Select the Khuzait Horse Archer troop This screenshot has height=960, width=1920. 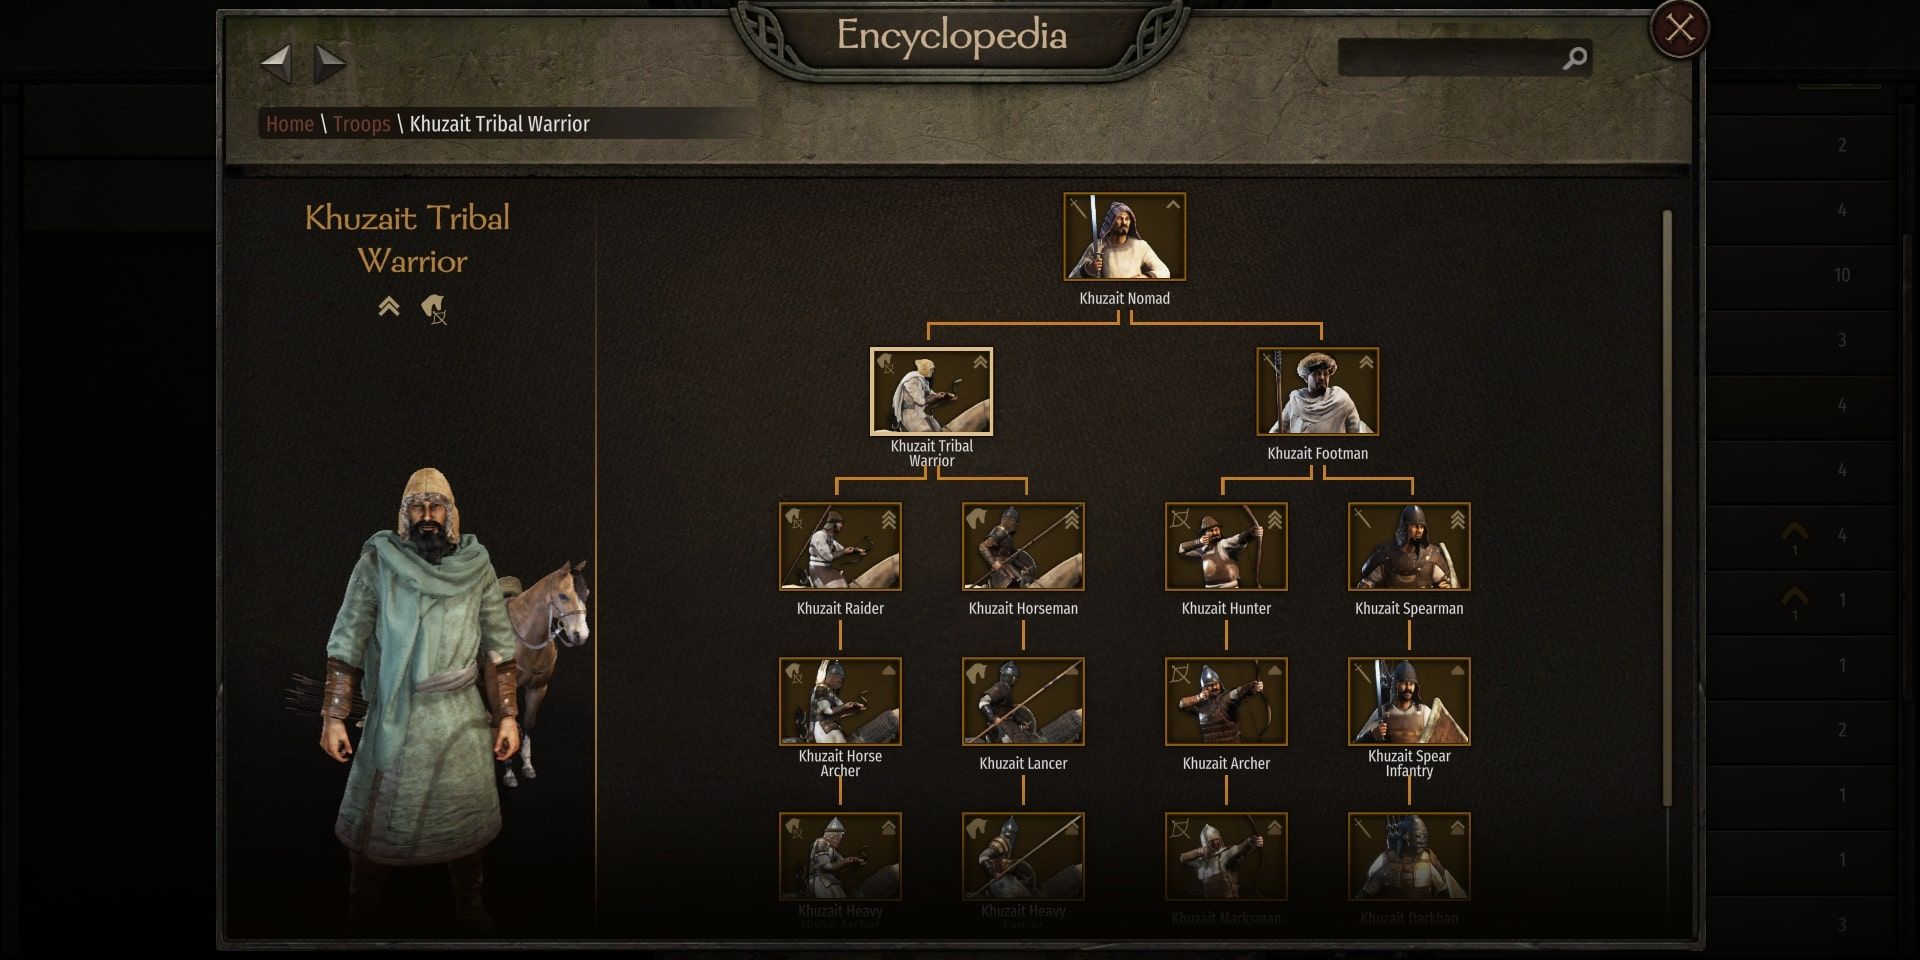point(840,702)
